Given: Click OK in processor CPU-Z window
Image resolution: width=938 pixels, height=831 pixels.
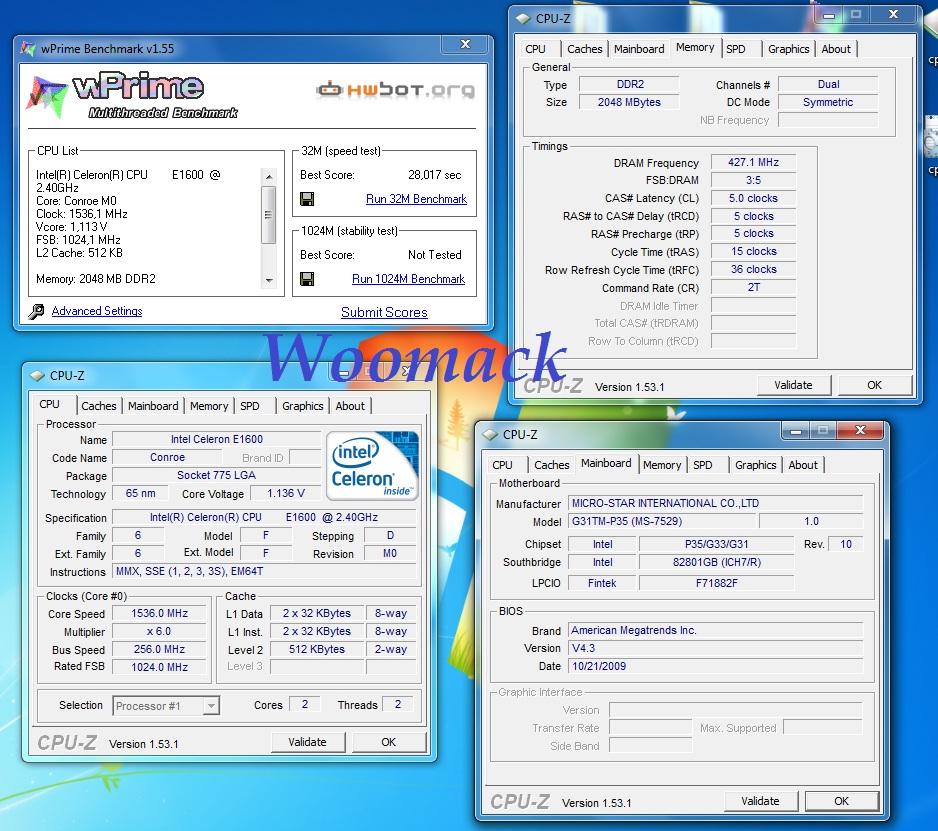Looking at the screenshot, I should click(x=389, y=742).
